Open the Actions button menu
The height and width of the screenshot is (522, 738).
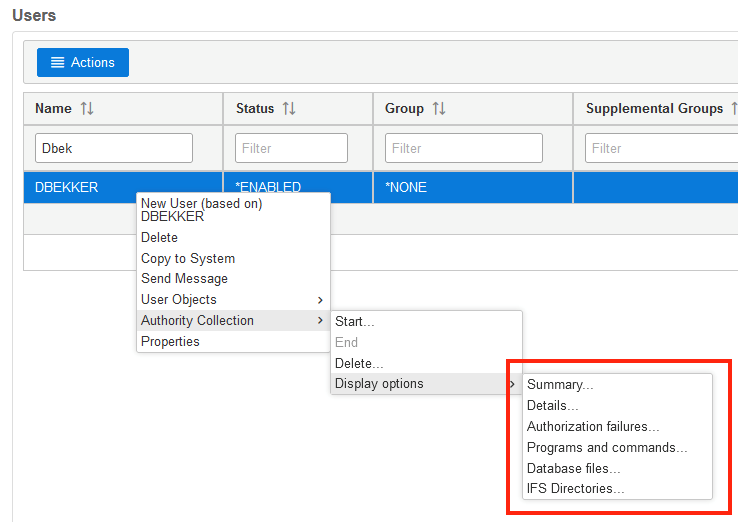pos(83,62)
